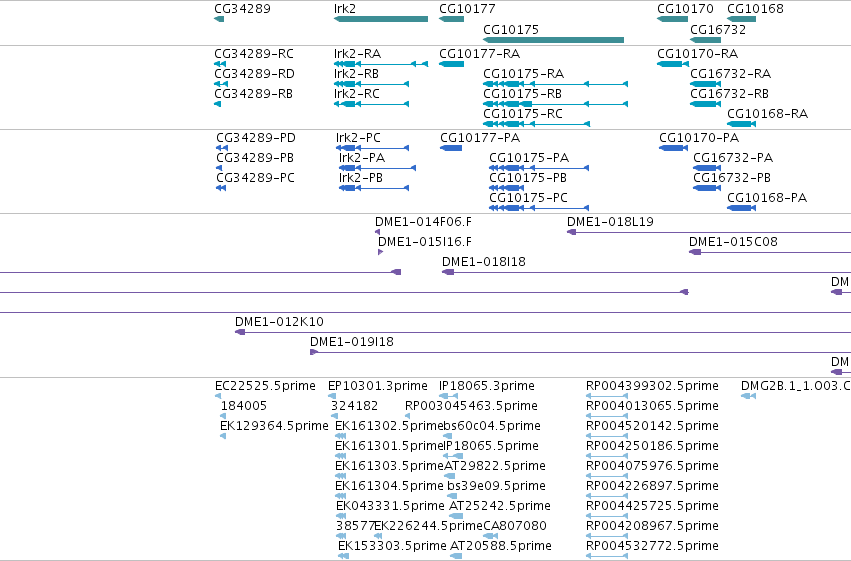Select transcript CG34289-RB
Screen dimensions: 851x561
tap(253, 94)
